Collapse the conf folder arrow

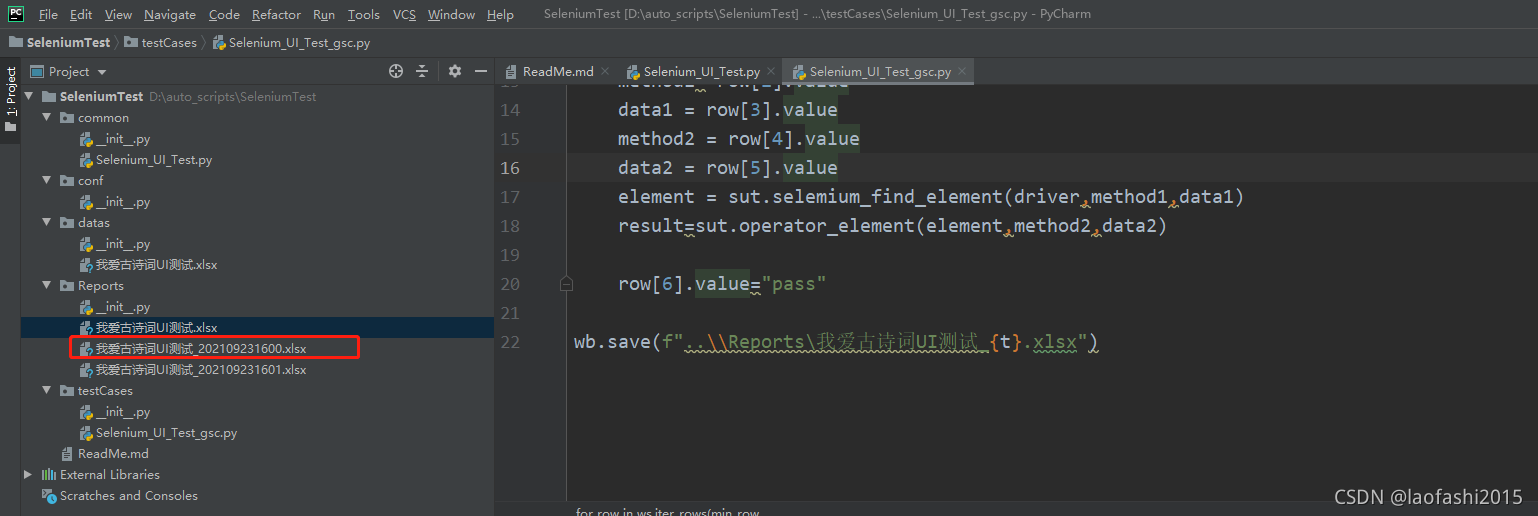click(x=47, y=181)
